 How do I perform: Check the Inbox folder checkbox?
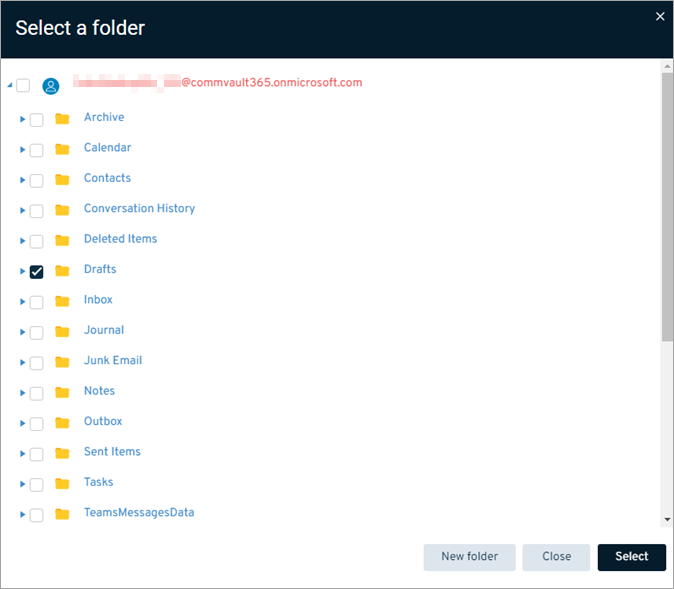[x=37, y=302]
